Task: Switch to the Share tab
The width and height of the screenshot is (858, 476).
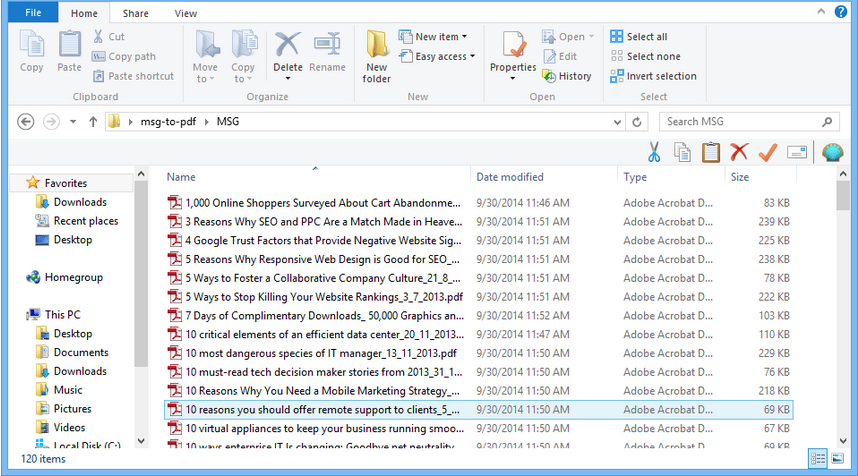Action: click(136, 13)
